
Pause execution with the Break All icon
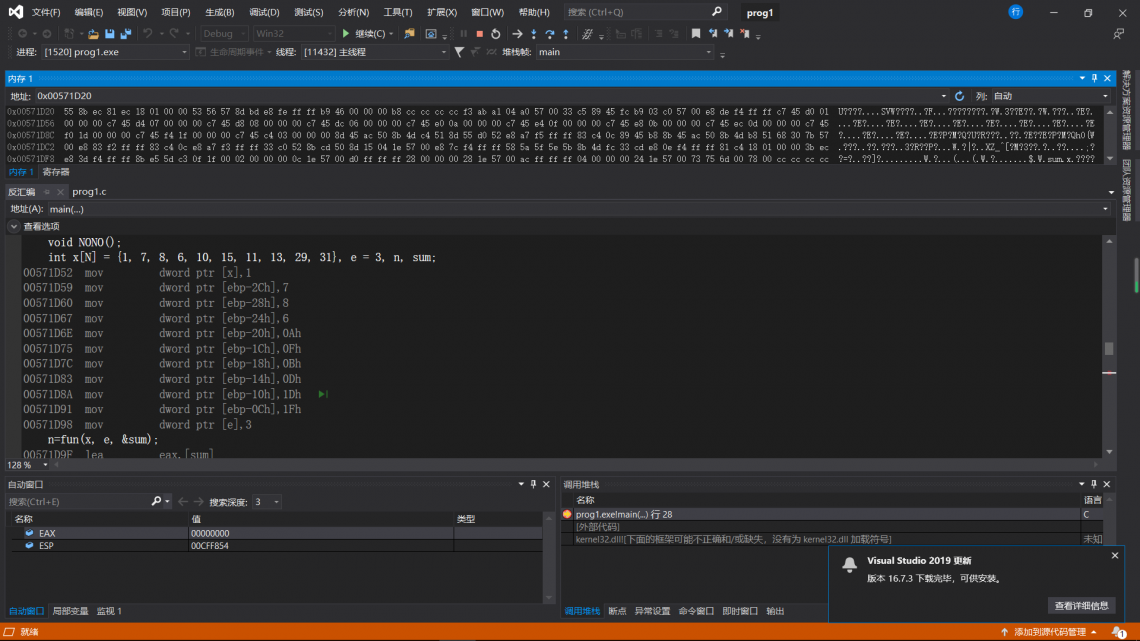point(464,34)
